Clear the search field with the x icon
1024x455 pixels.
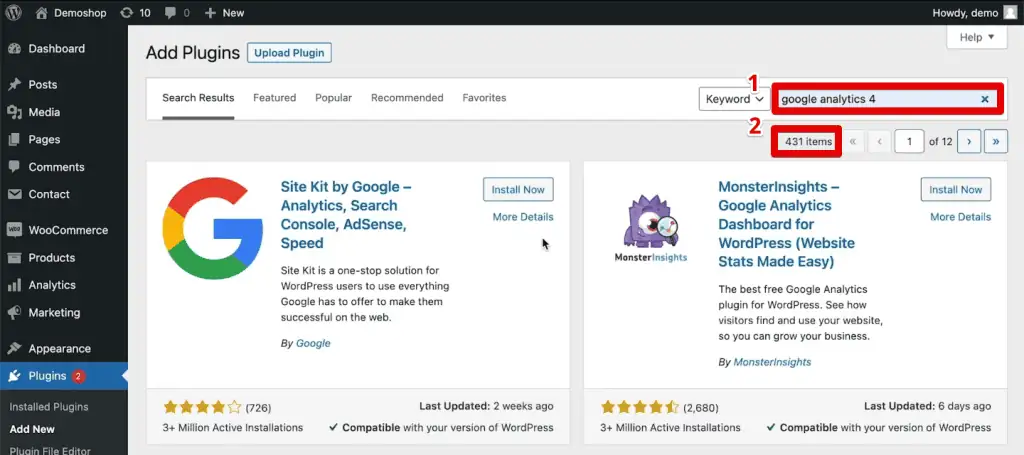pyautogui.click(x=985, y=99)
